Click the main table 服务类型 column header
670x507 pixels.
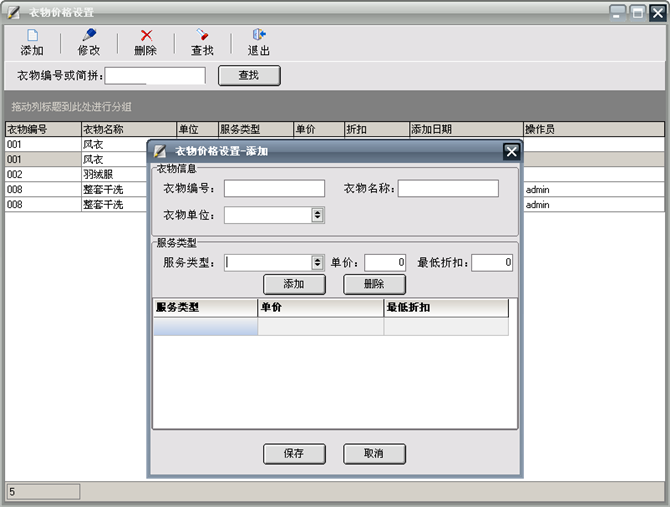(256, 129)
